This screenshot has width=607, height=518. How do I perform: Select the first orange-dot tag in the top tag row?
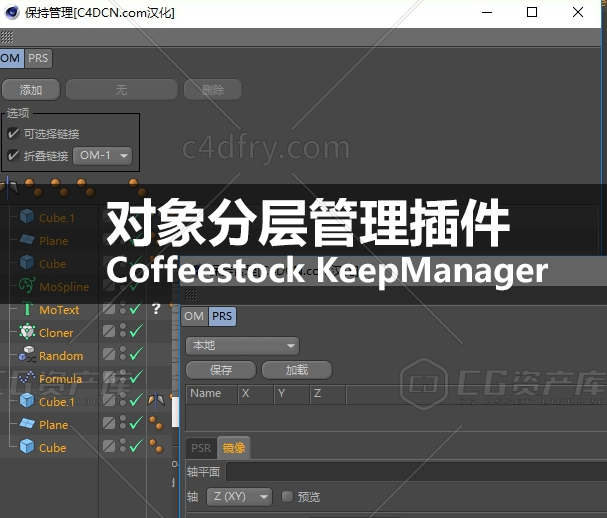[34, 187]
